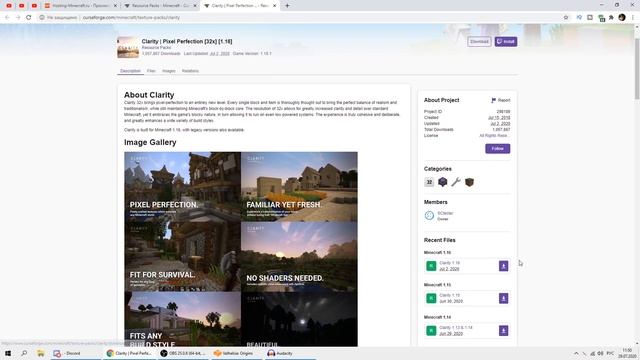Open the Chrome profile avatar
The width and height of the screenshot is (640, 360).
(x=622, y=18)
